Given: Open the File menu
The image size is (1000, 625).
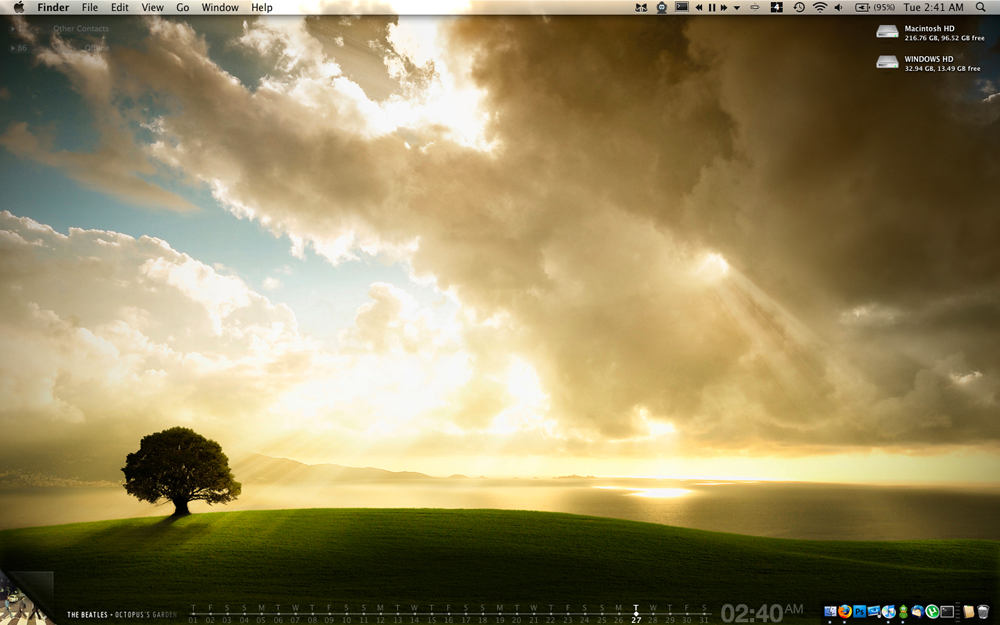Looking at the screenshot, I should [90, 8].
